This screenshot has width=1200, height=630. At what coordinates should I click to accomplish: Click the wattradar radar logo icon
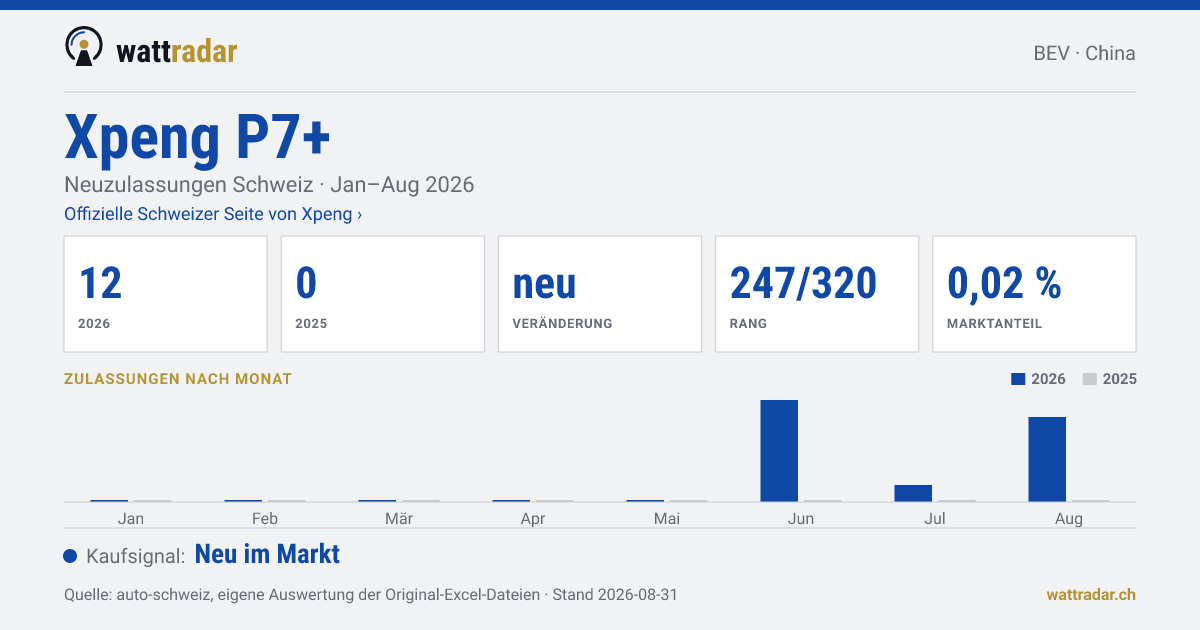pos(83,47)
